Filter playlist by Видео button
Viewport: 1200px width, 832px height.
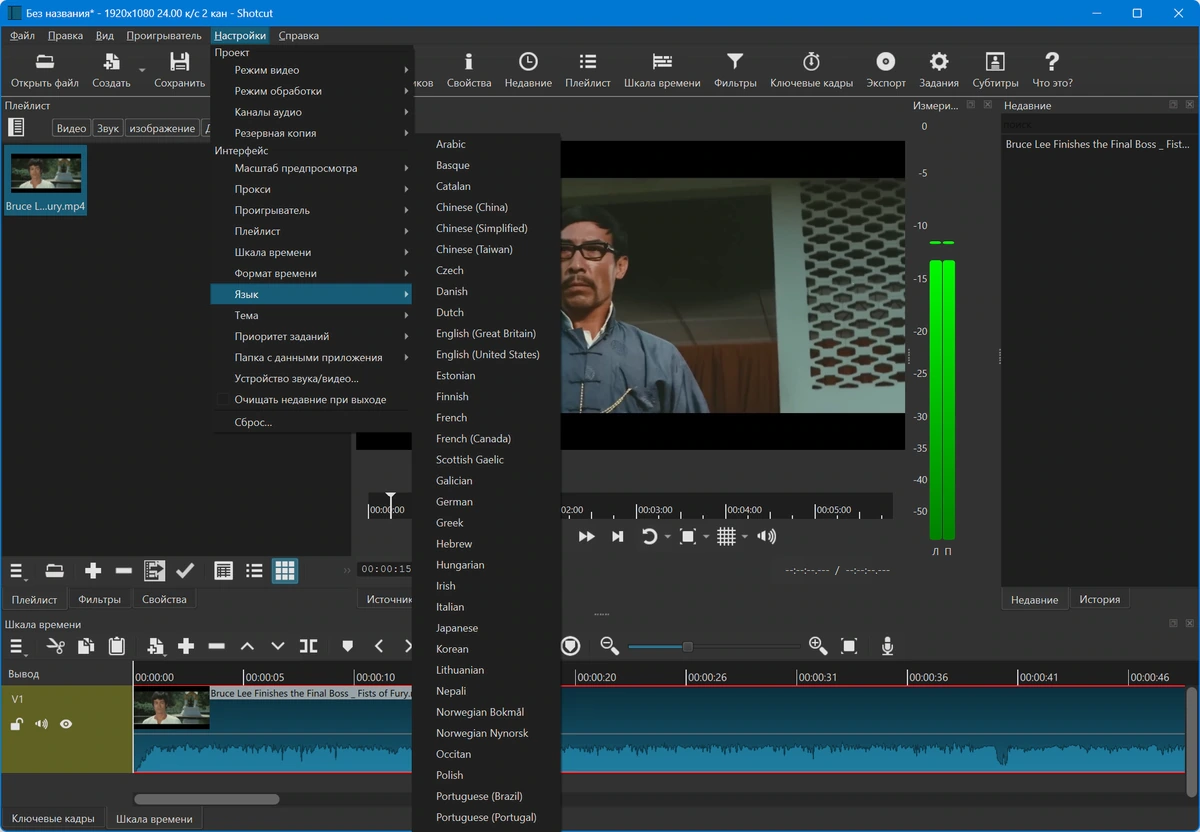pyautogui.click(x=71, y=128)
